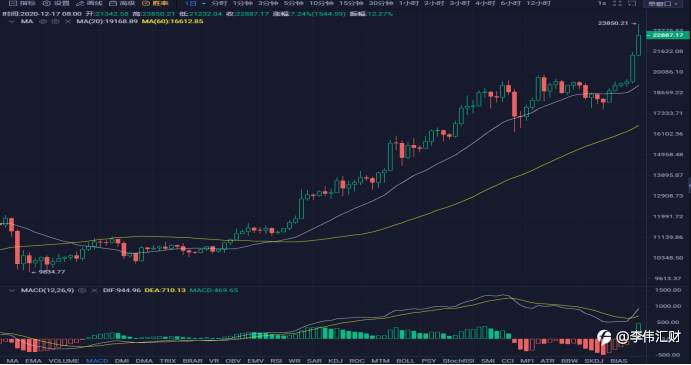Image resolution: width=691 pixels, height=365 pixels.
Task: Select the EMV indicator tab
Action: pyautogui.click(x=256, y=361)
